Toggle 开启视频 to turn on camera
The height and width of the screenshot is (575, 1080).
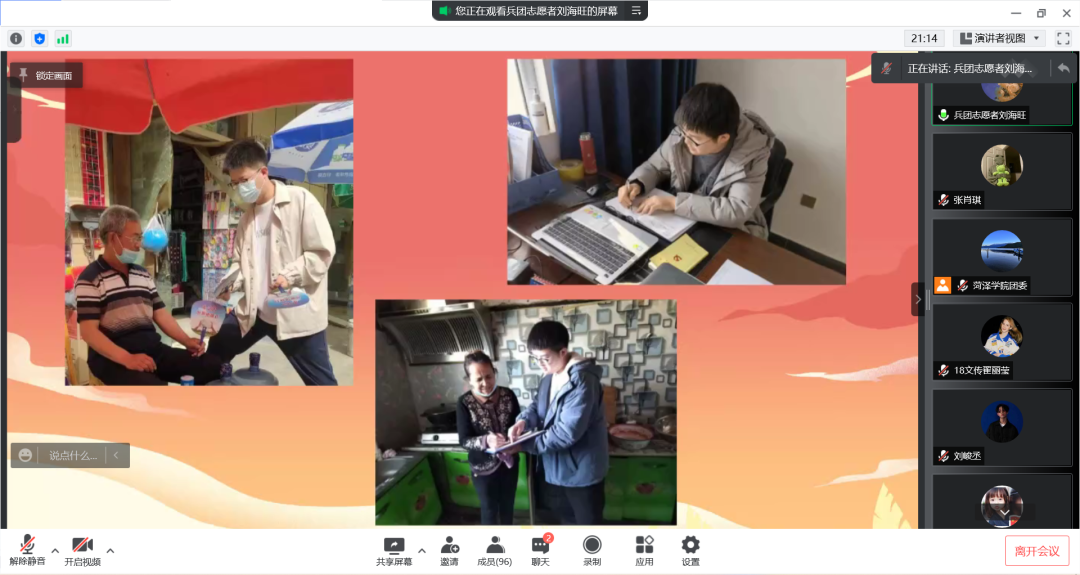tap(82, 550)
